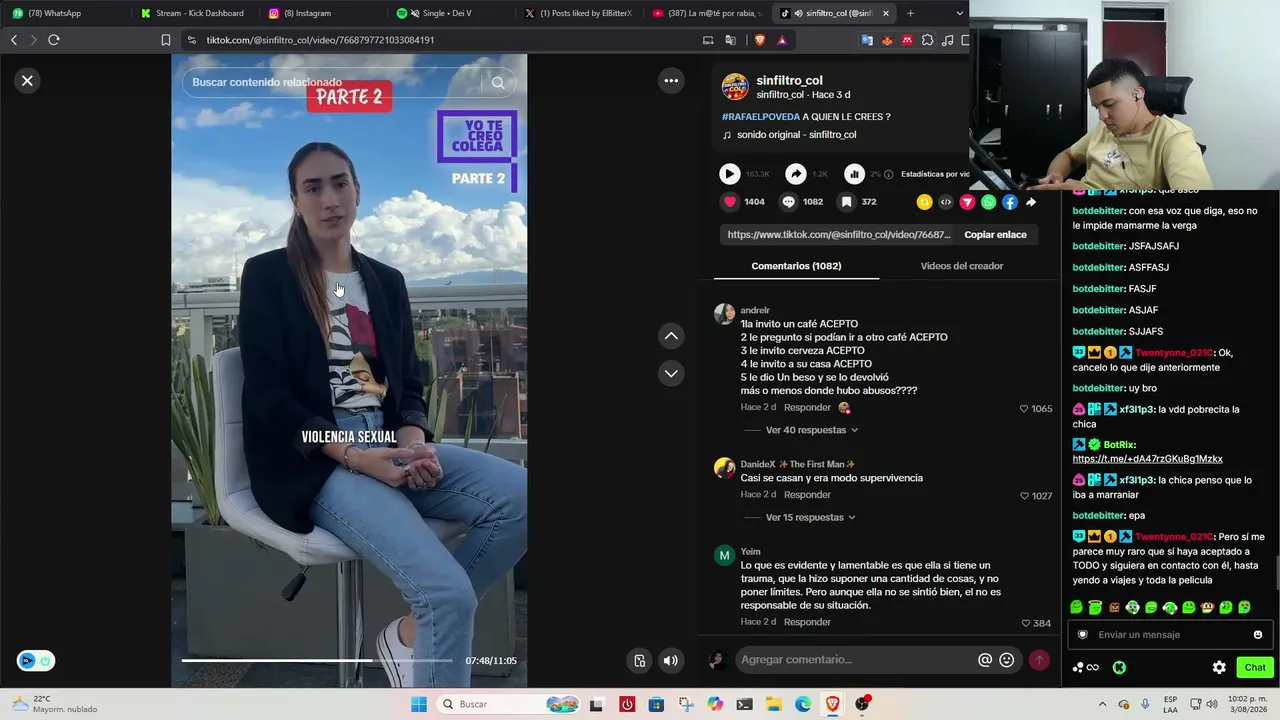Click the 'Enviar un mensaje' chat input
1280x720 pixels.
1168,635
